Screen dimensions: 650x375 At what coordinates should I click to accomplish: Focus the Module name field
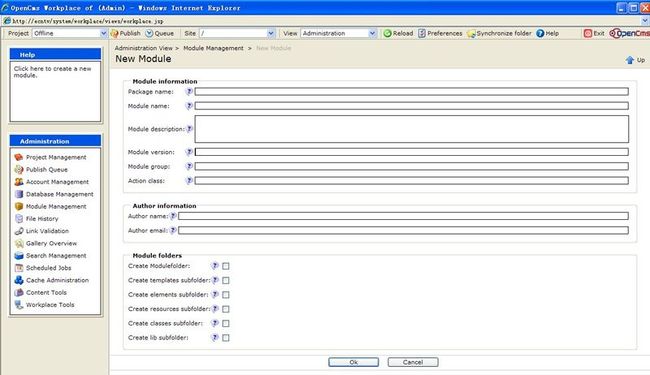click(412, 106)
